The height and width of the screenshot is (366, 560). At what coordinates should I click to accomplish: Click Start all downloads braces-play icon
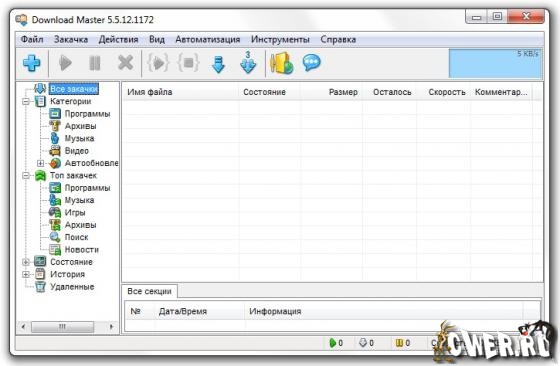(x=158, y=62)
